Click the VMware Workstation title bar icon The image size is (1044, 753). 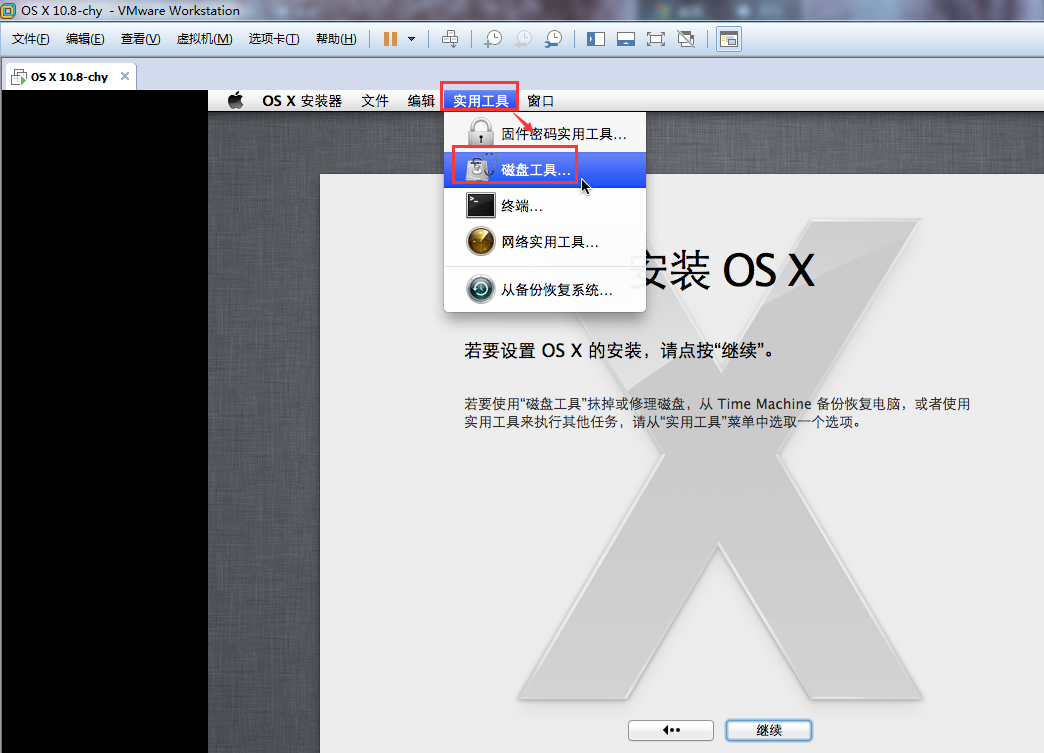coord(8,10)
